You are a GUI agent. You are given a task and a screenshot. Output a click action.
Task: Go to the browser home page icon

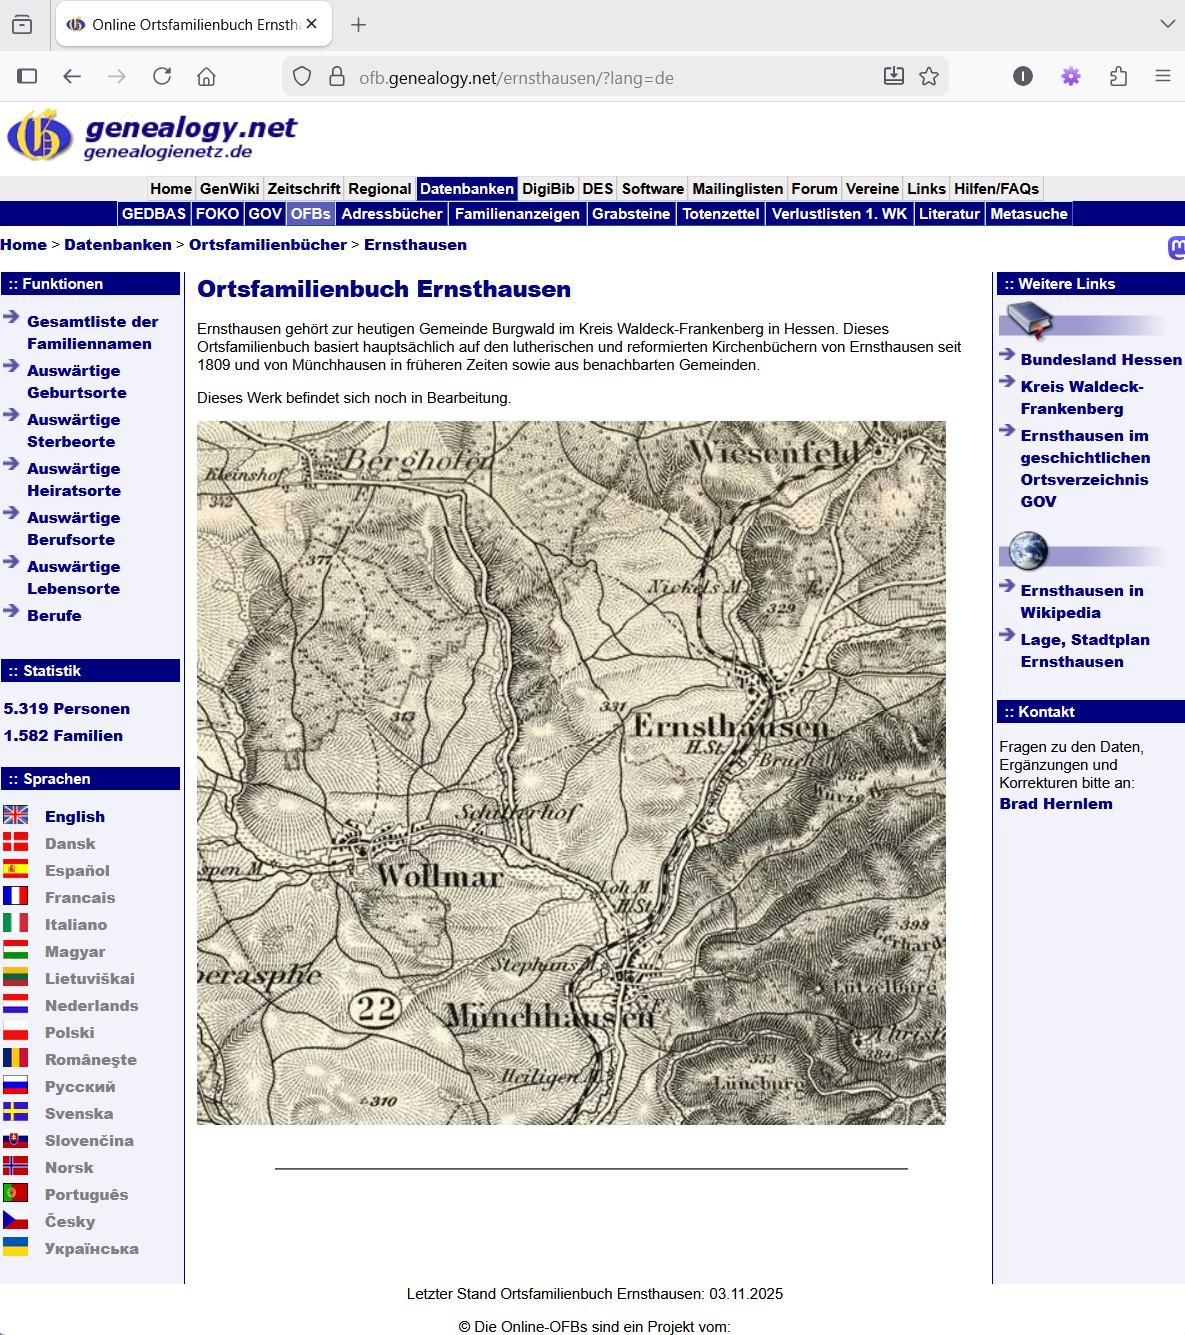click(206, 77)
